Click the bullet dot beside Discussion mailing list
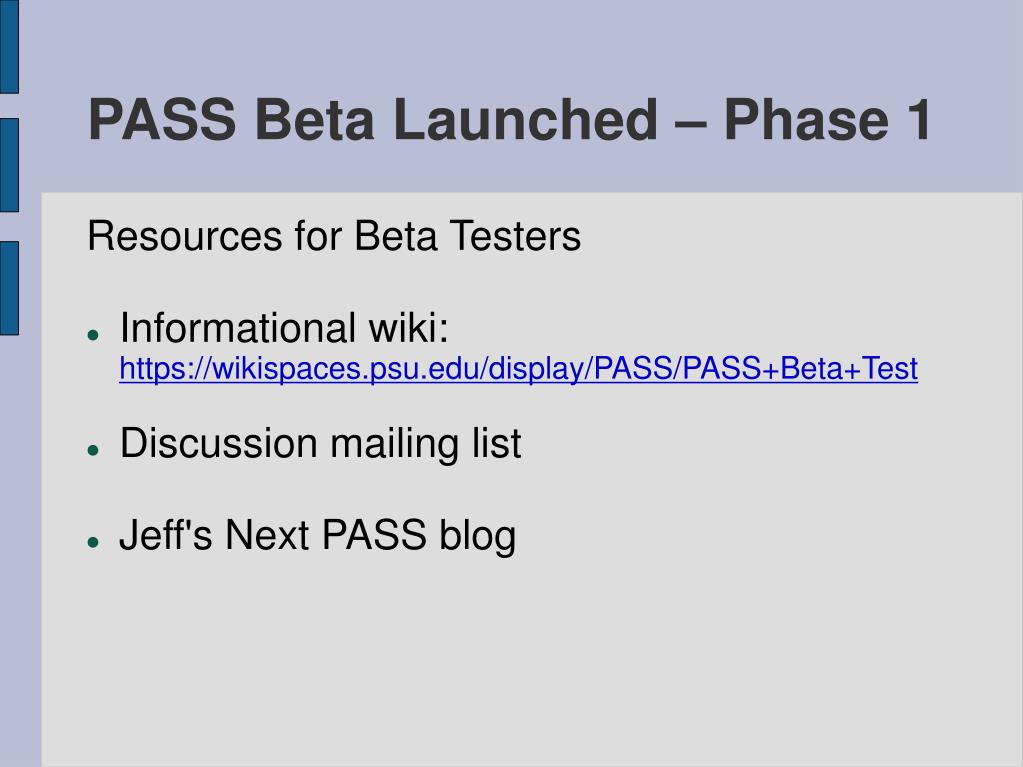Image resolution: width=1023 pixels, height=767 pixels. tap(93, 450)
